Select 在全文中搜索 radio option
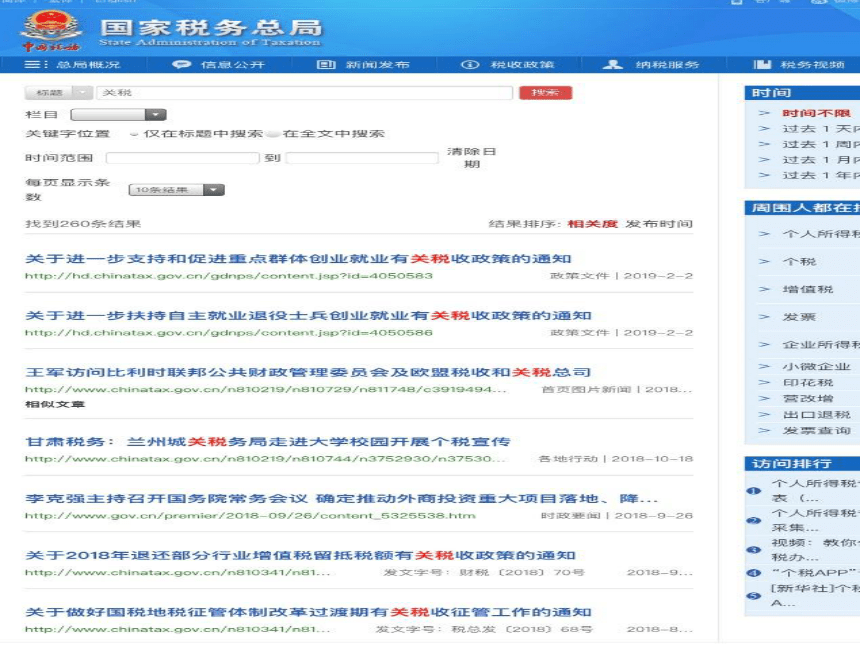This screenshot has height=645, width=860. 273,134
